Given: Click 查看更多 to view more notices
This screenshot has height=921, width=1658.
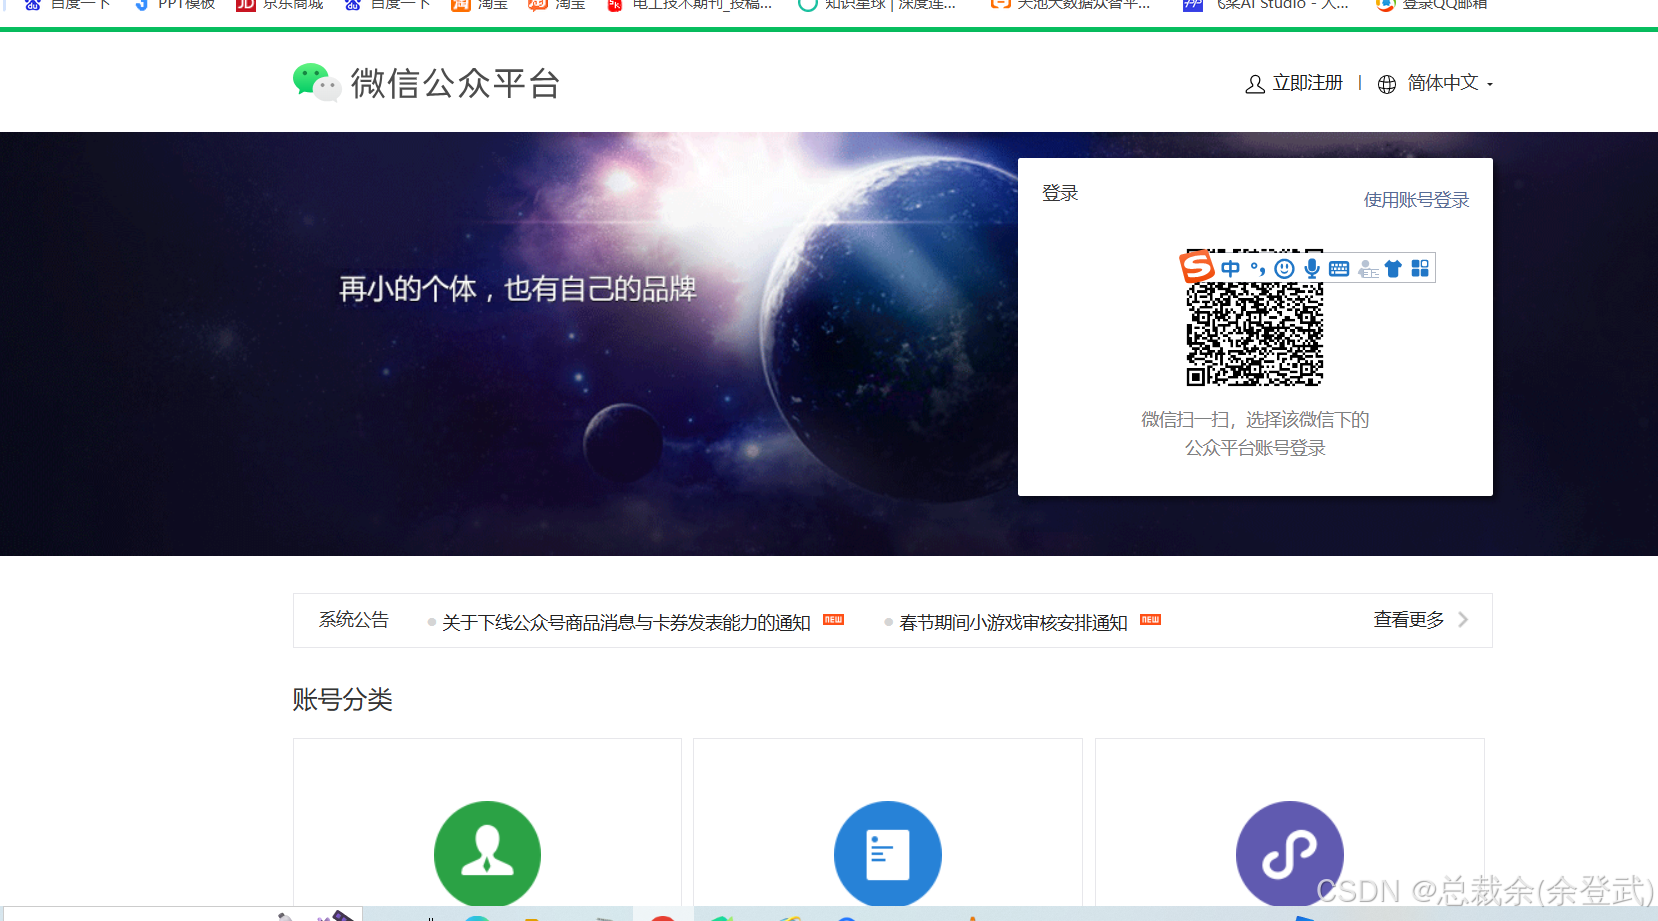Looking at the screenshot, I should tap(1409, 620).
